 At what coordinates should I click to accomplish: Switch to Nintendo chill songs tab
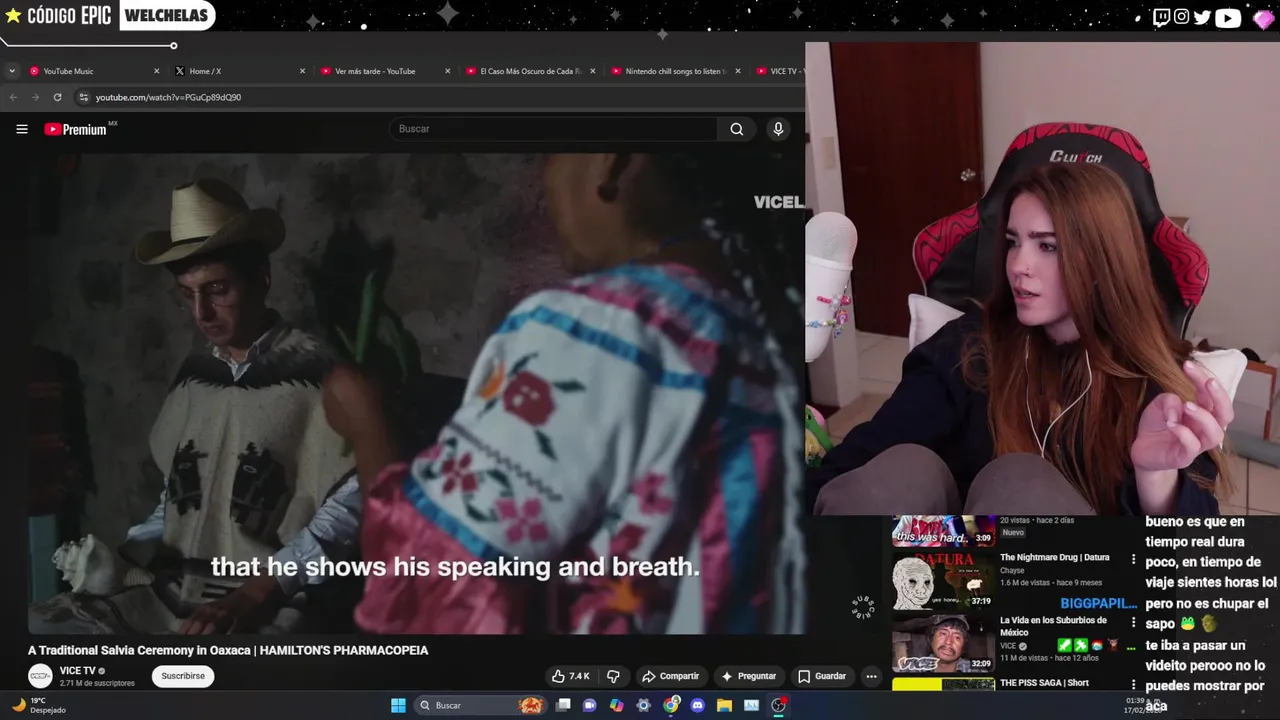tap(675, 71)
